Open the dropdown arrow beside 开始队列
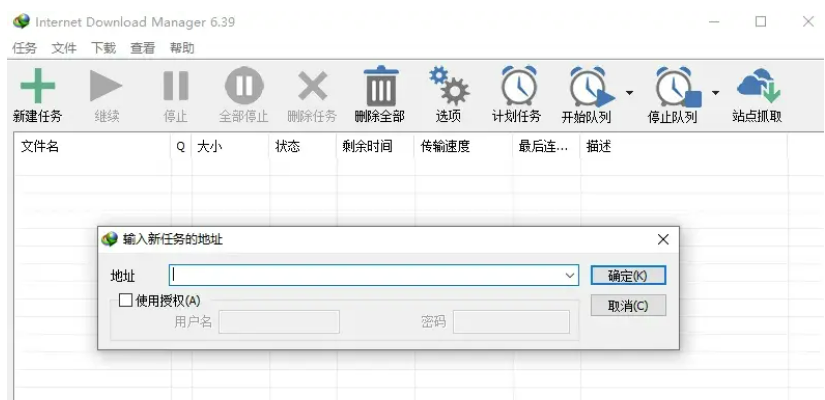Image resolution: width=825 pixels, height=400 pixels. [x=629, y=94]
